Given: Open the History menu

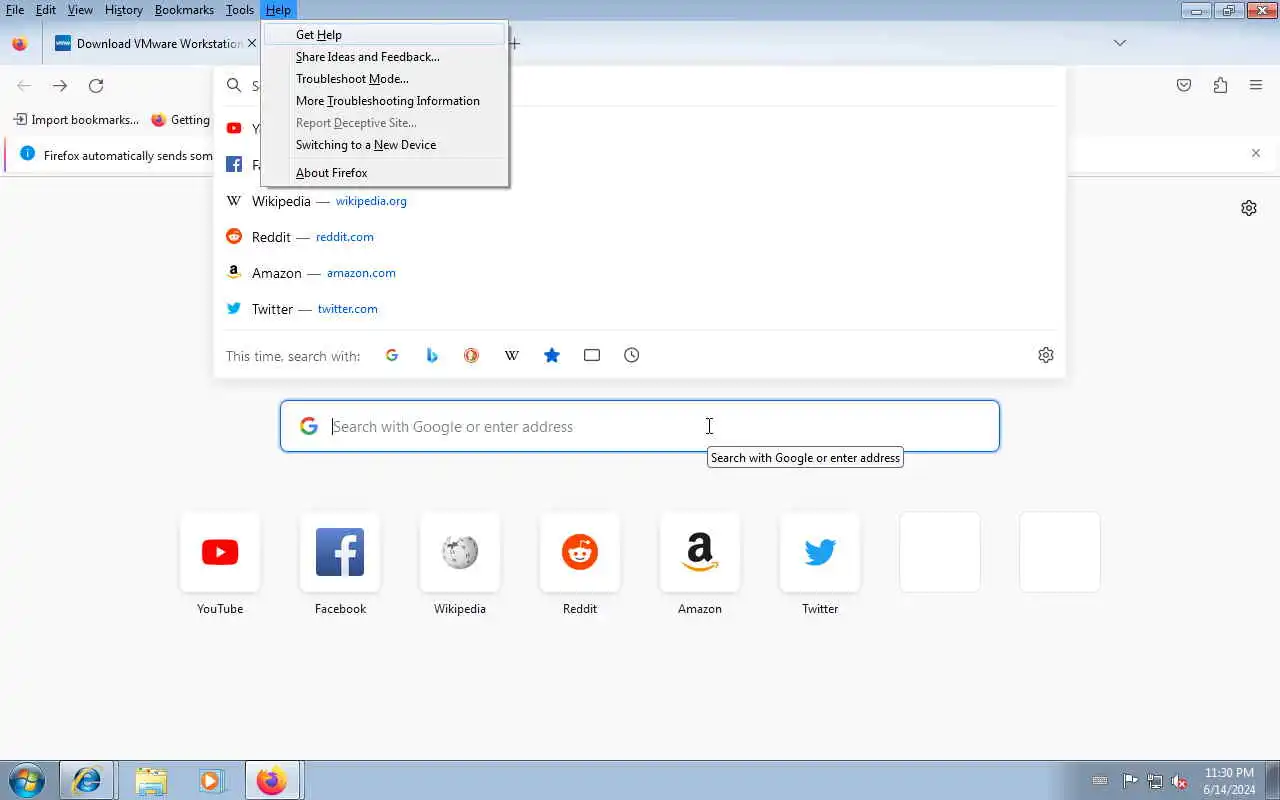Looking at the screenshot, I should (124, 10).
